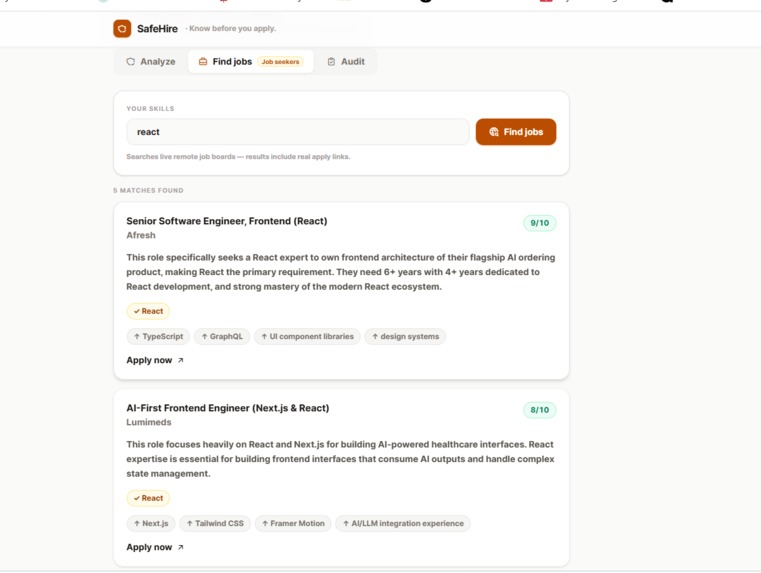Click the GraphQL skill chip
Image resolution: width=761 pixels, height=573 pixels.
[222, 336]
